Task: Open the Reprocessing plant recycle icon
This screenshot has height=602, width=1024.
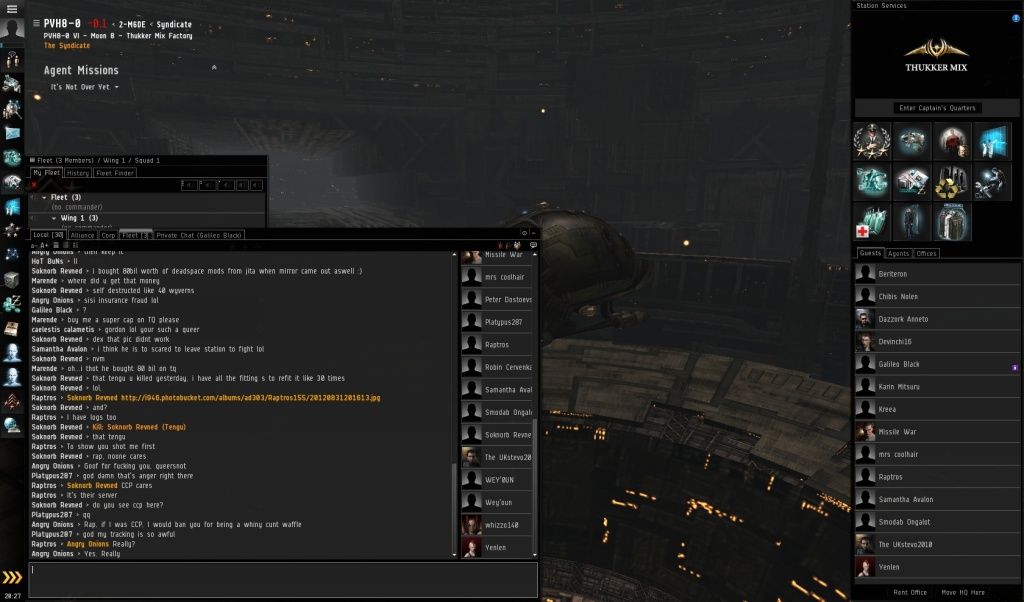Action: [x=952, y=182]
